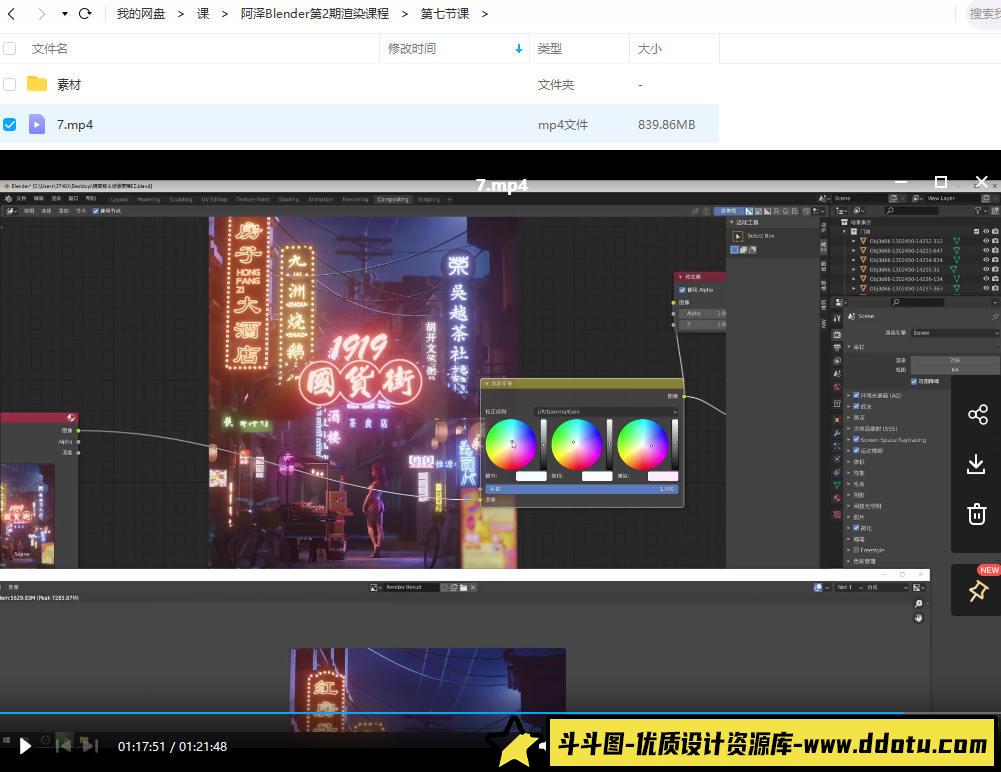This screenshot has height=772, width=1001.
Task: Edit the render samples value 256
Action: pos(955,360)
